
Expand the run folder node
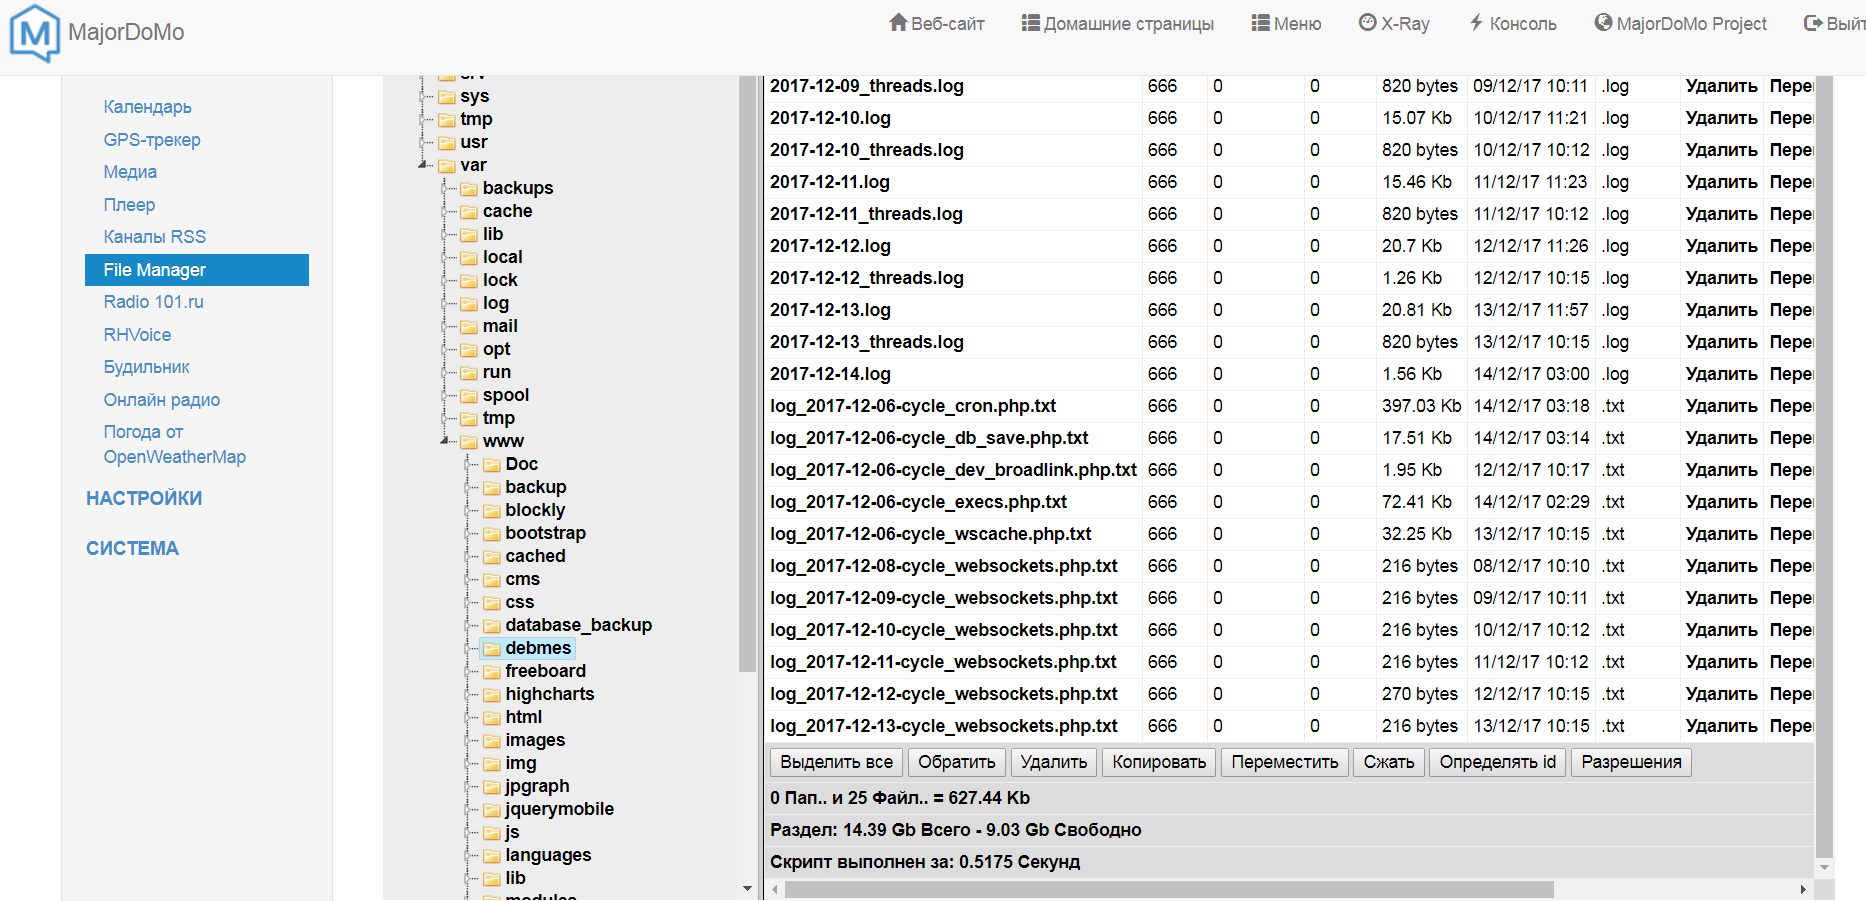(x=445, y=373)
